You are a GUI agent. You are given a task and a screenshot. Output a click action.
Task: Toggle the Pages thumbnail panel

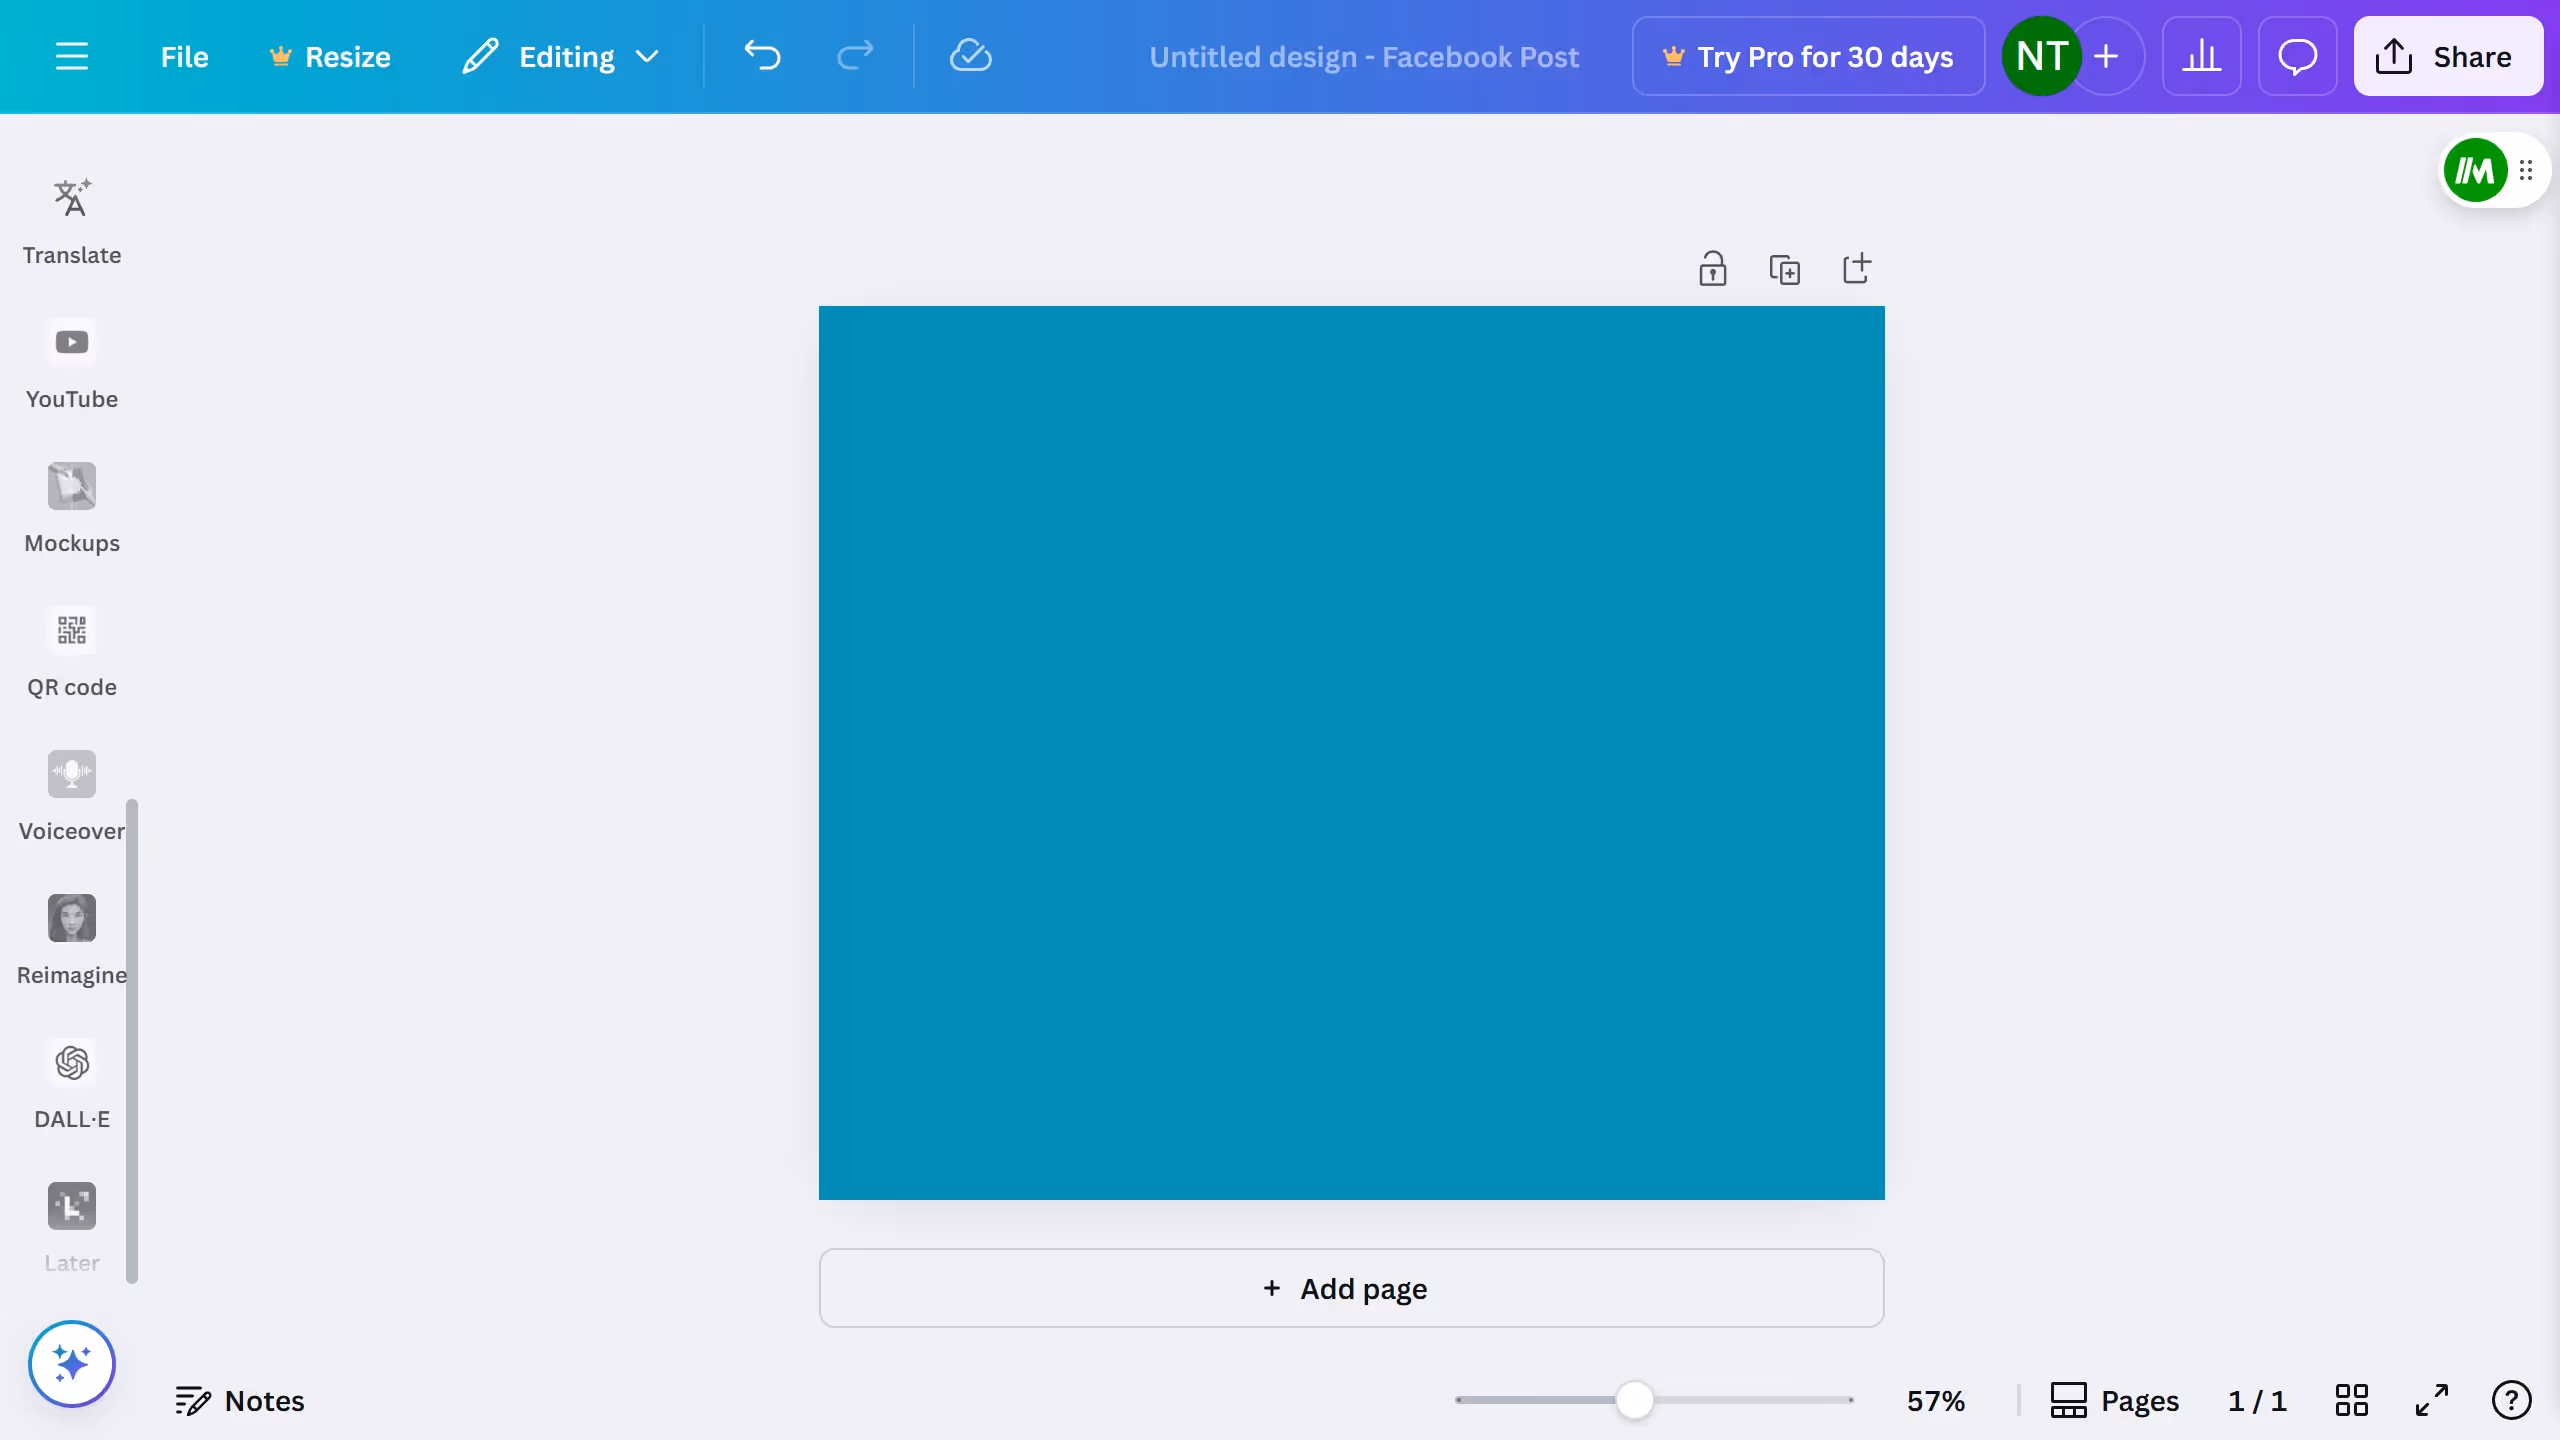[x=2114, y=1400]
